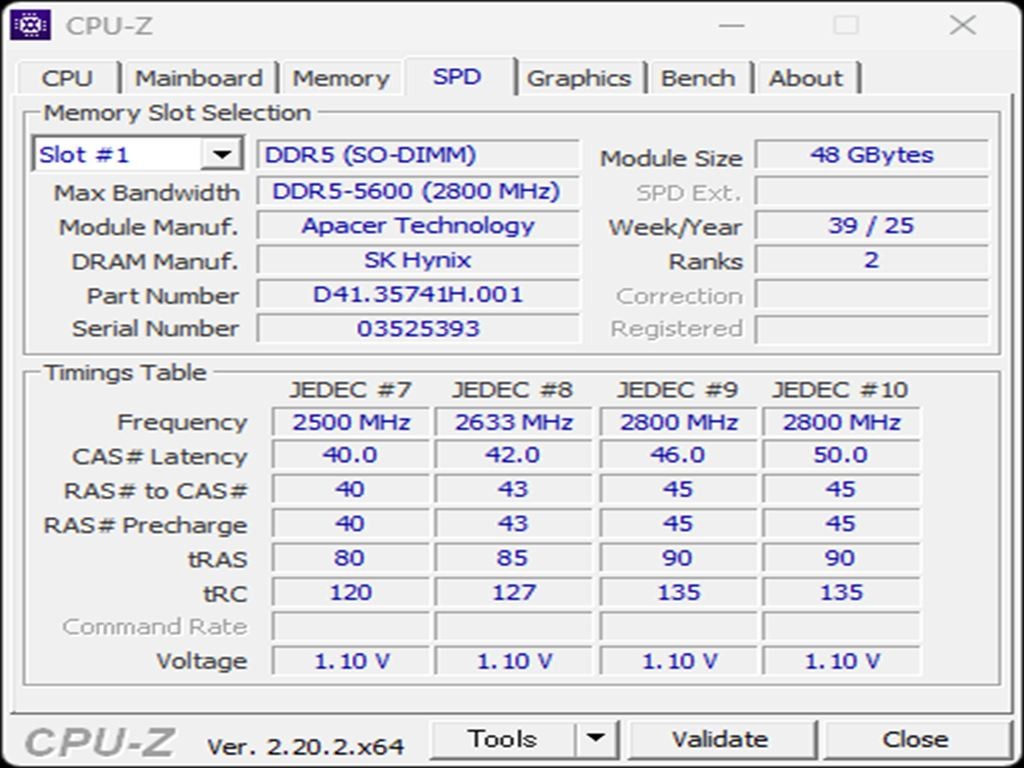Viewport: 1024px width, 768px height.
Task: Click the 2800 MHz frequency under JEDEC #9
Action: click(x=678, y=422)
